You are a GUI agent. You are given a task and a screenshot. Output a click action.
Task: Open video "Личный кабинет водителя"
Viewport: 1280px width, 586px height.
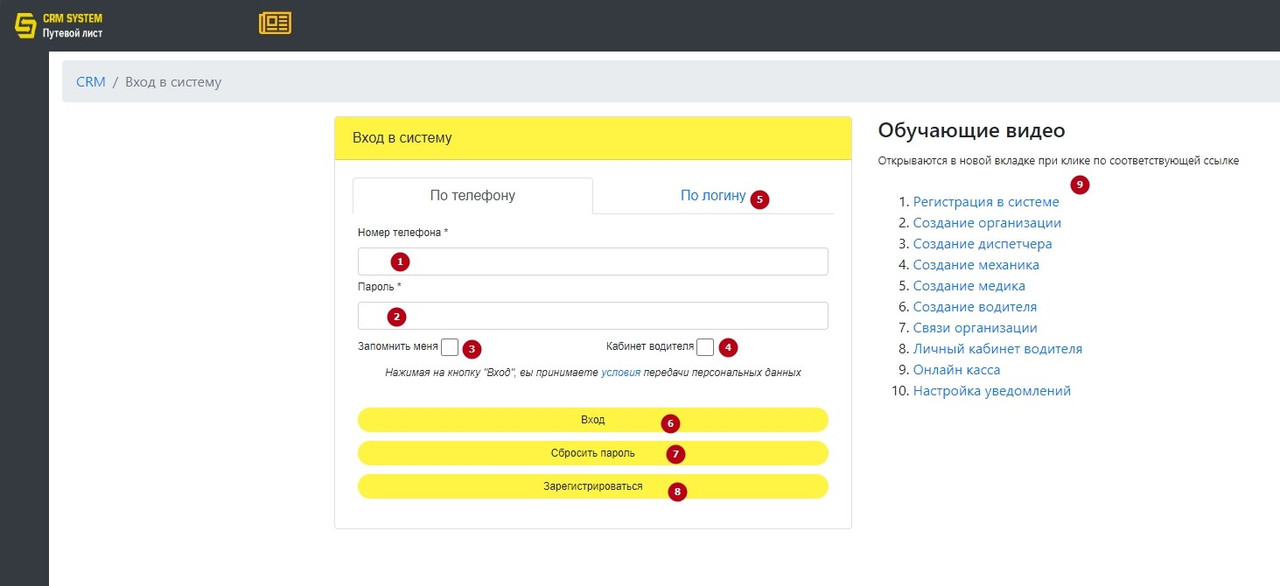pos(998,349)
